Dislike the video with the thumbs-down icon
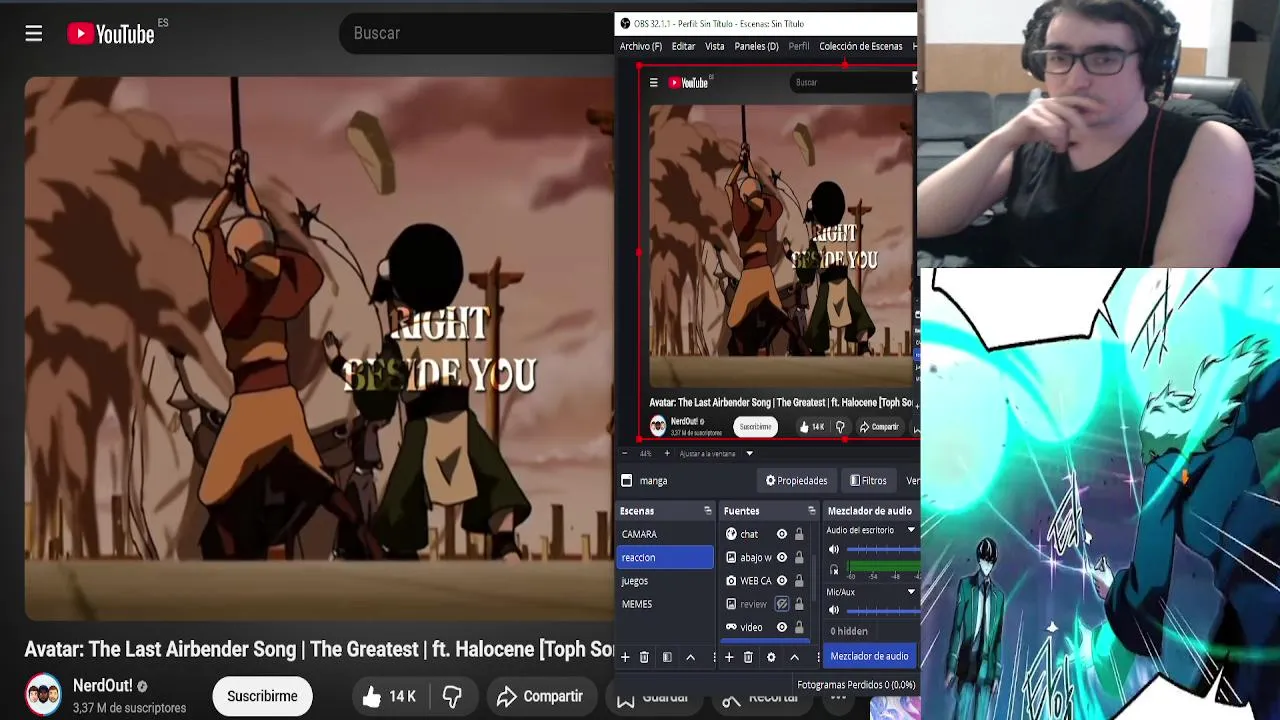 tap(452, 696)
